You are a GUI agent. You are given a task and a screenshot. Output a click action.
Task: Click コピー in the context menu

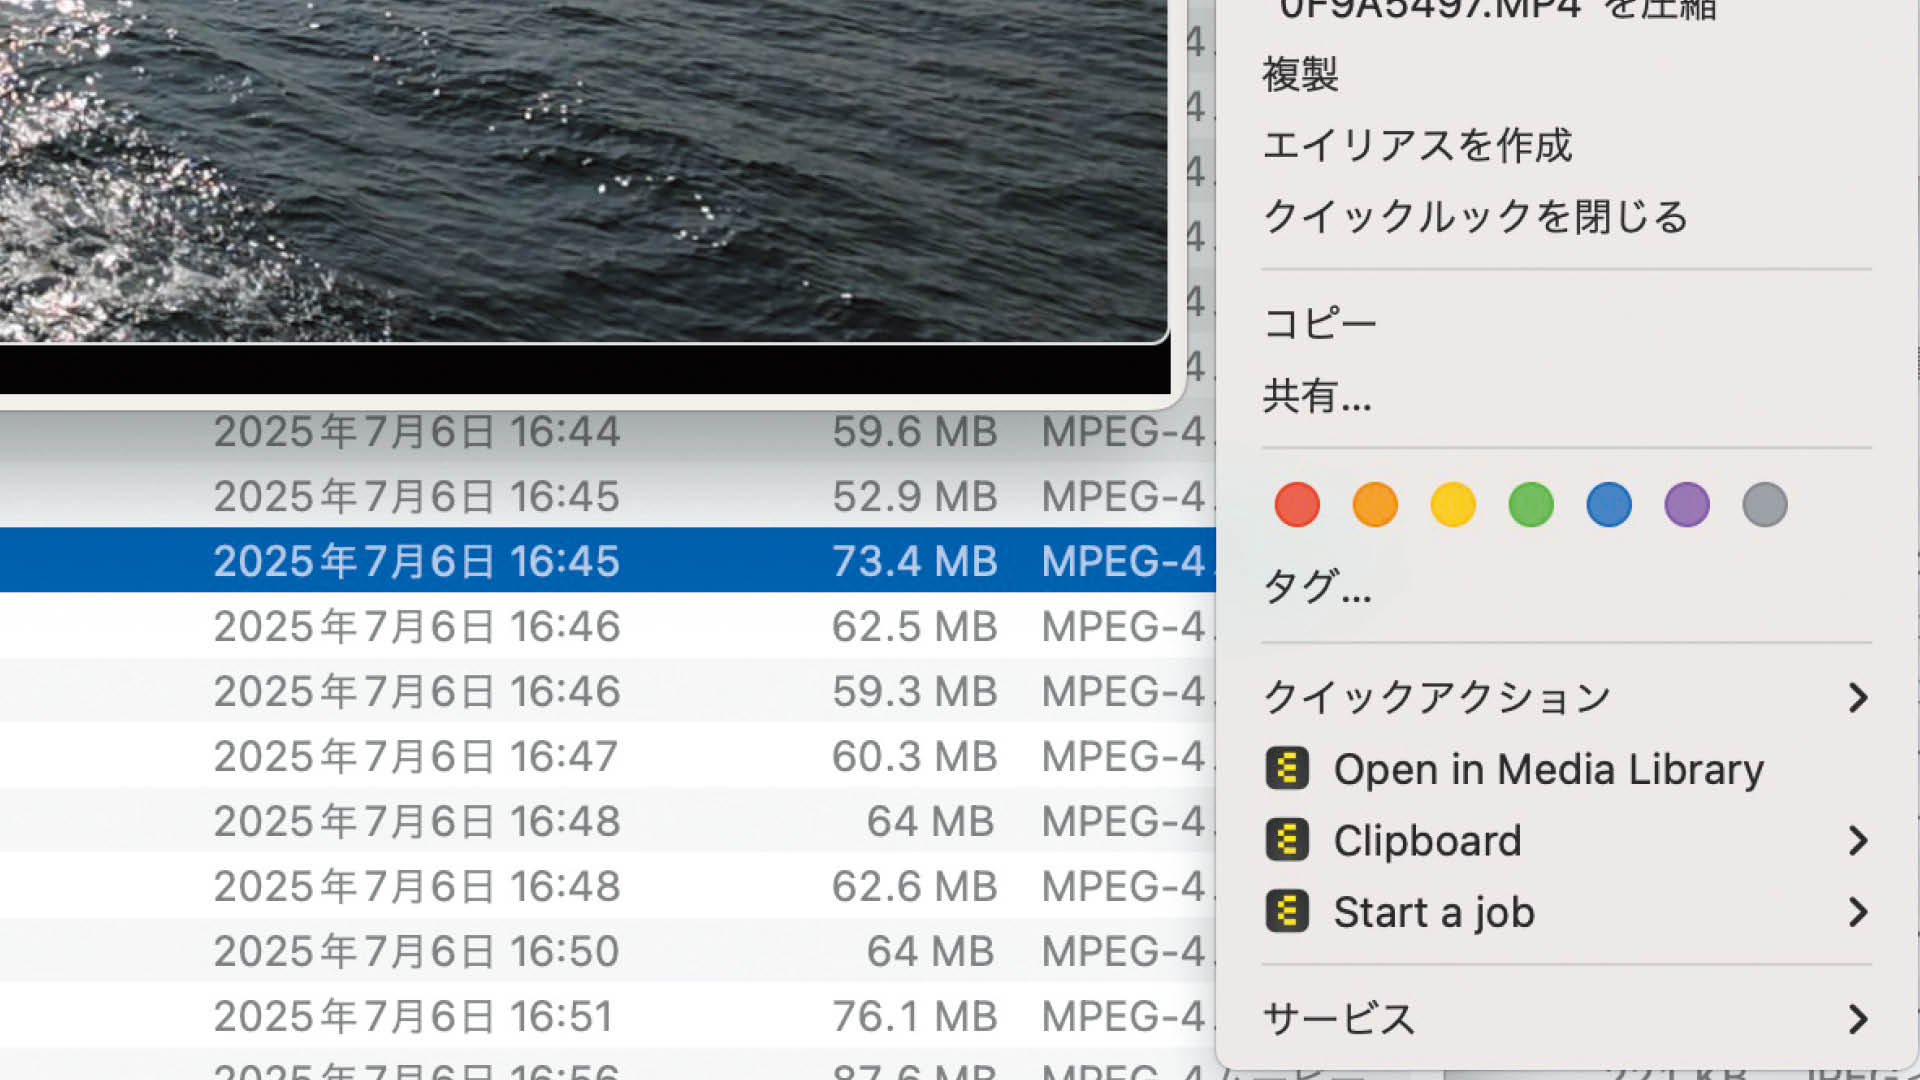[1320, 324]
